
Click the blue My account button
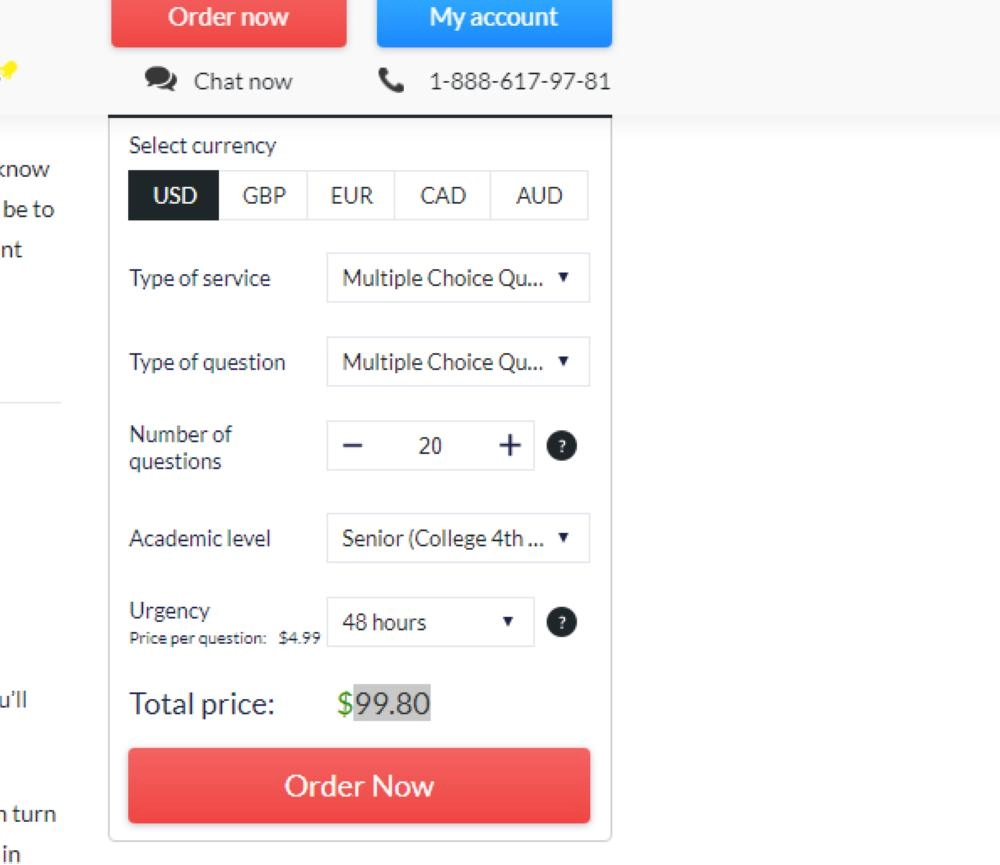click(494, 17)
